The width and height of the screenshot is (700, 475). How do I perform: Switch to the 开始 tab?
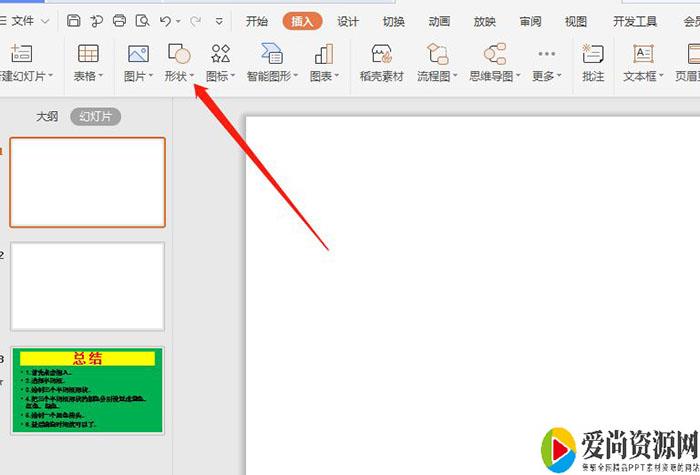[257, 21]
